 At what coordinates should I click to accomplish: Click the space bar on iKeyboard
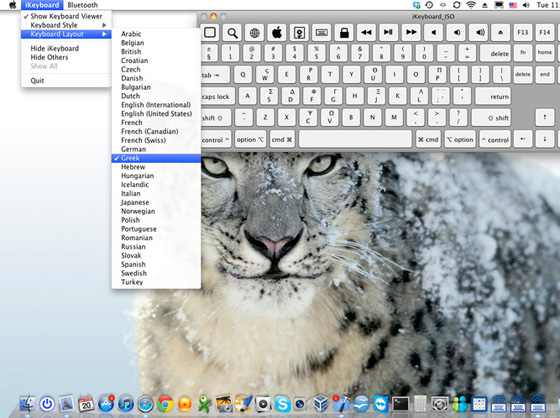[x=355, y=139]
